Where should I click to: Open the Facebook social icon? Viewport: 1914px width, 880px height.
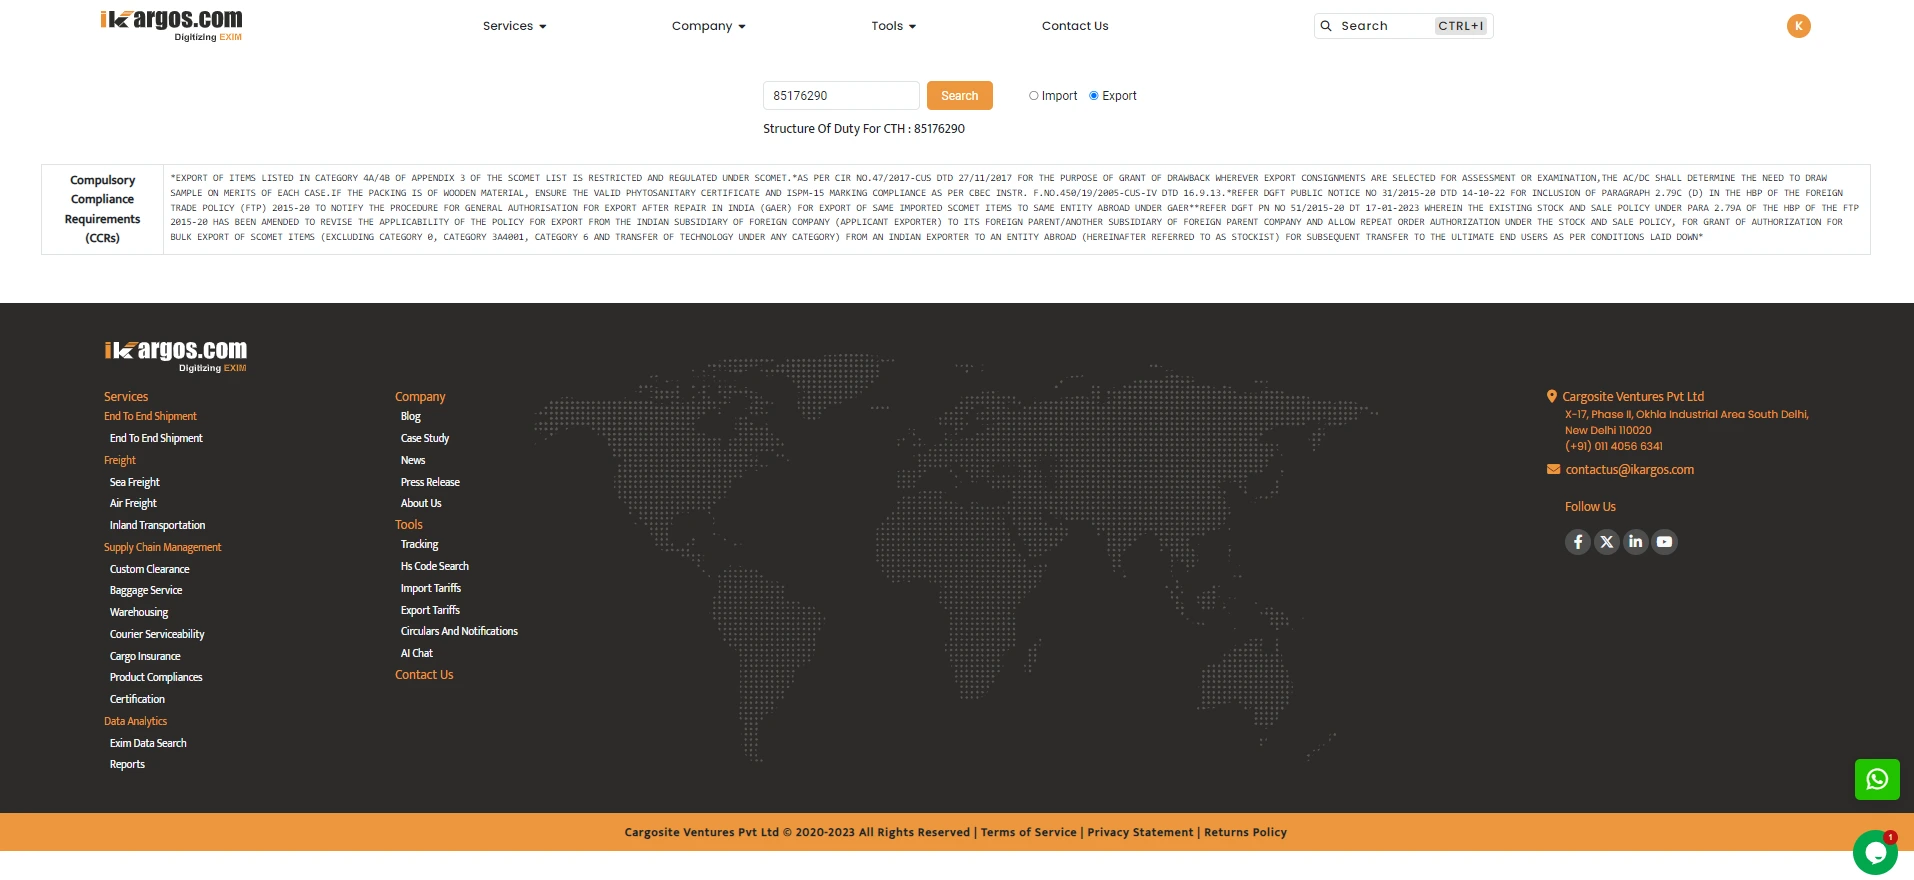(1577, 542)
